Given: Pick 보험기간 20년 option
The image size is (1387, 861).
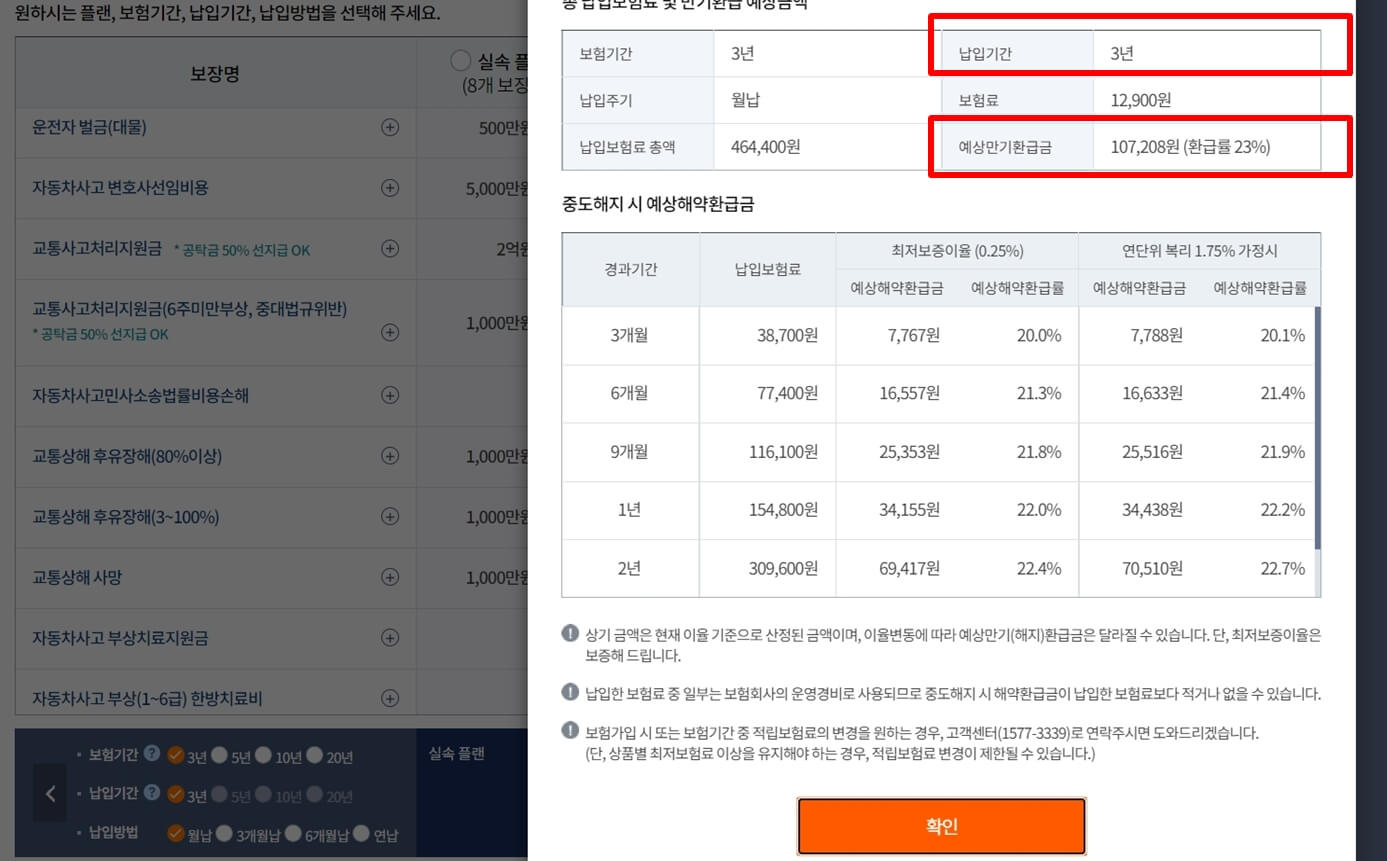Looking at the screenshot, I should (x=314, y=755).
